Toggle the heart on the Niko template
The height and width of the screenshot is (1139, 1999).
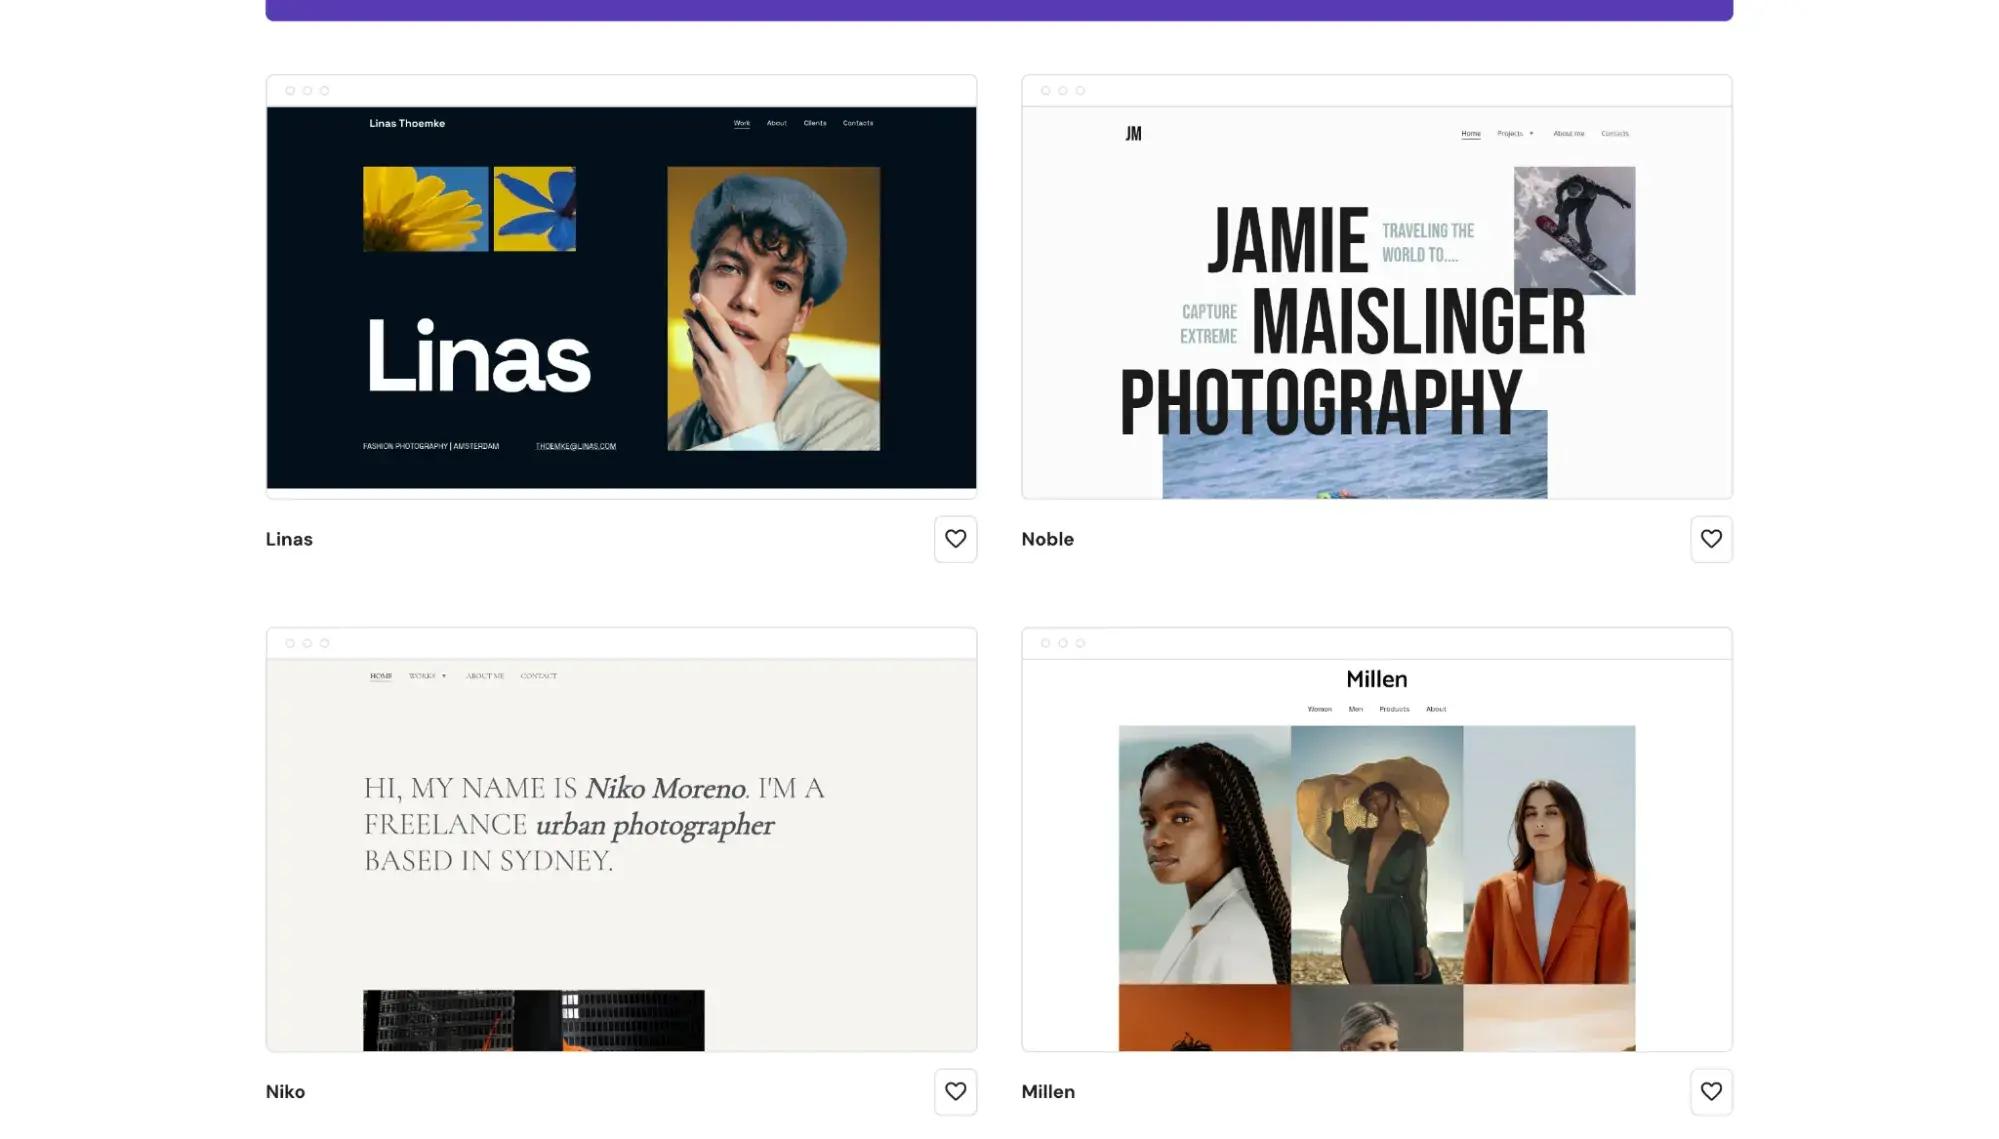[955, 1091]
